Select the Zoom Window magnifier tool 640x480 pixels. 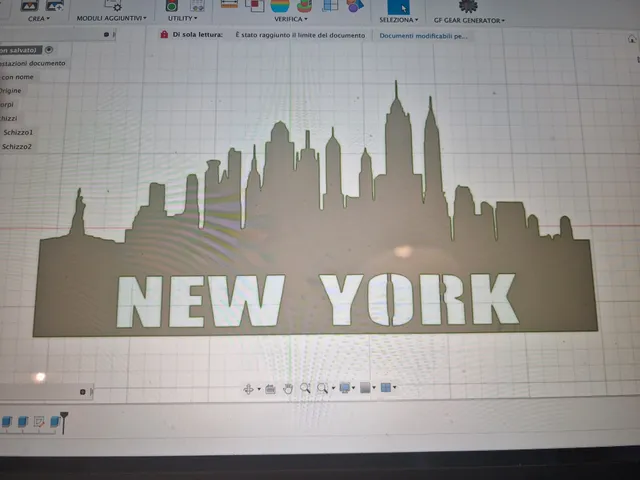click(322, 388)
